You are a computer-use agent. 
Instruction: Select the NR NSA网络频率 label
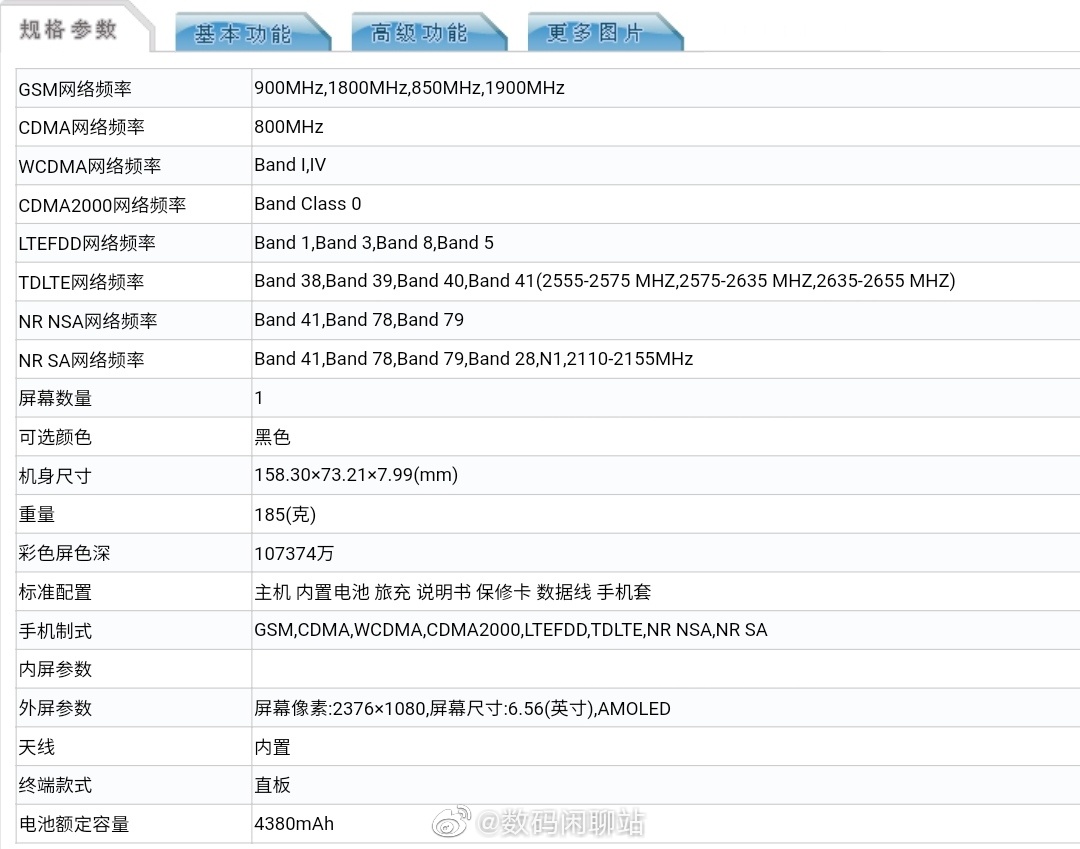[88, 321]
